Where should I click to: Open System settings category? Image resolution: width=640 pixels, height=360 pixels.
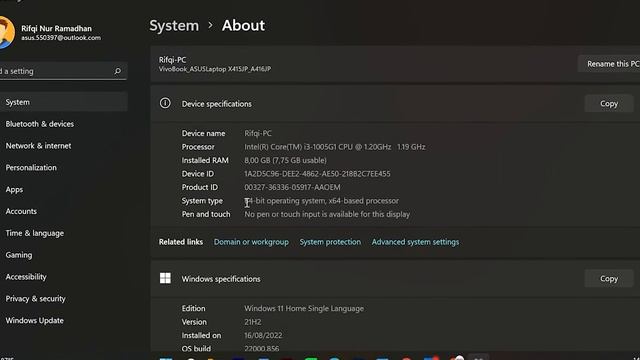pyautogui.click(x=64, y=102)
